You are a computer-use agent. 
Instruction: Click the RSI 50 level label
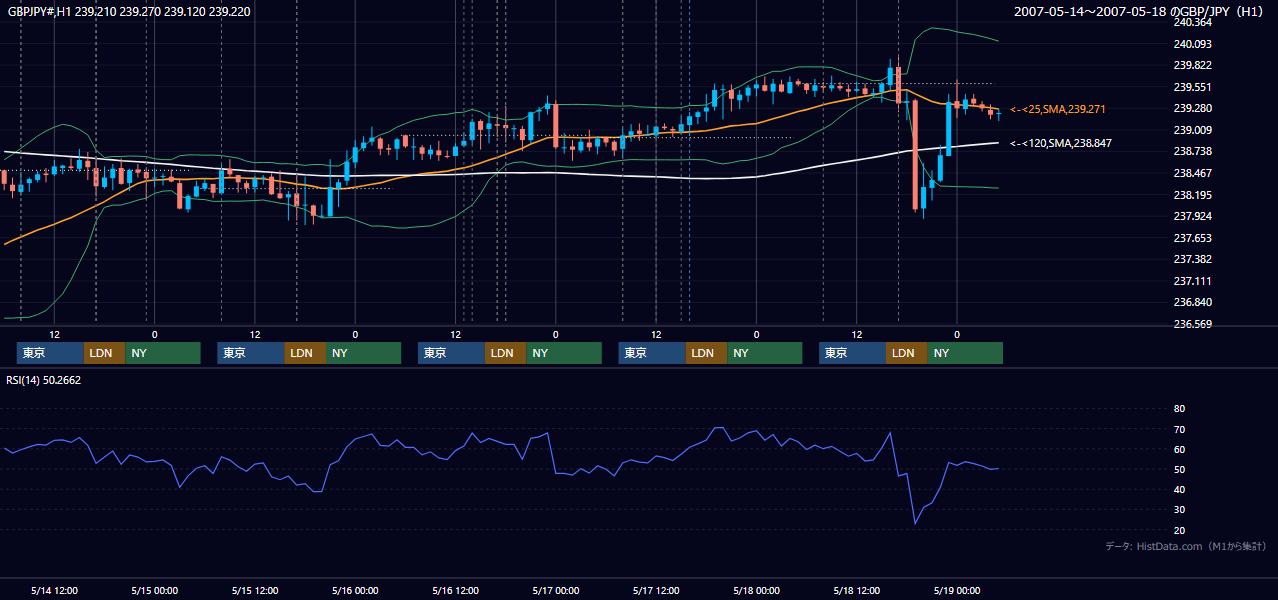click(x=1179, y=469)
